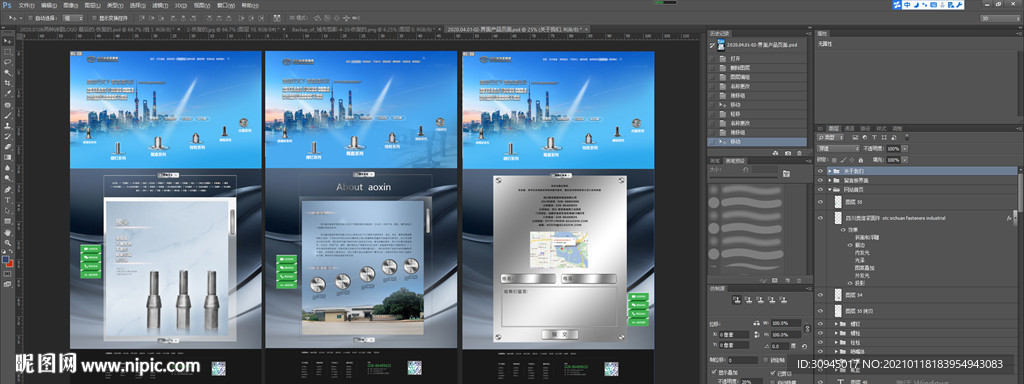Click the camera snapshot icon in History panel

pyautogui.click(x=788, y=152)
